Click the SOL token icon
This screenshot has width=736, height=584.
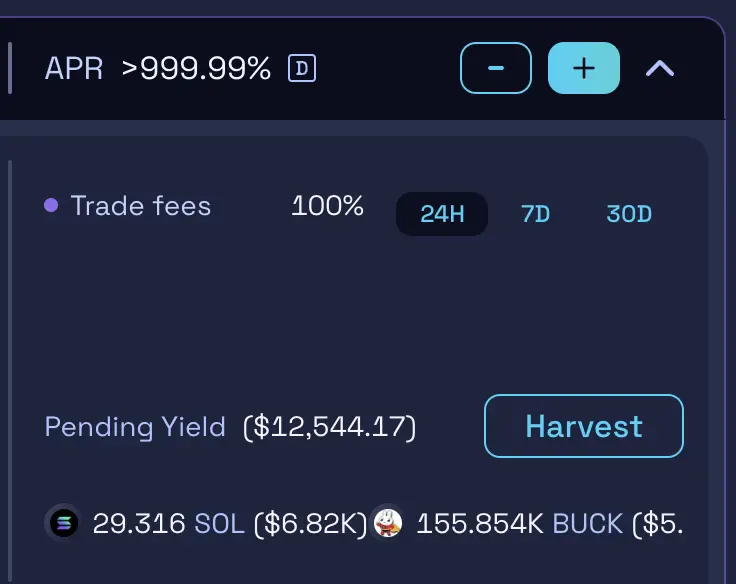click(62, 522)
